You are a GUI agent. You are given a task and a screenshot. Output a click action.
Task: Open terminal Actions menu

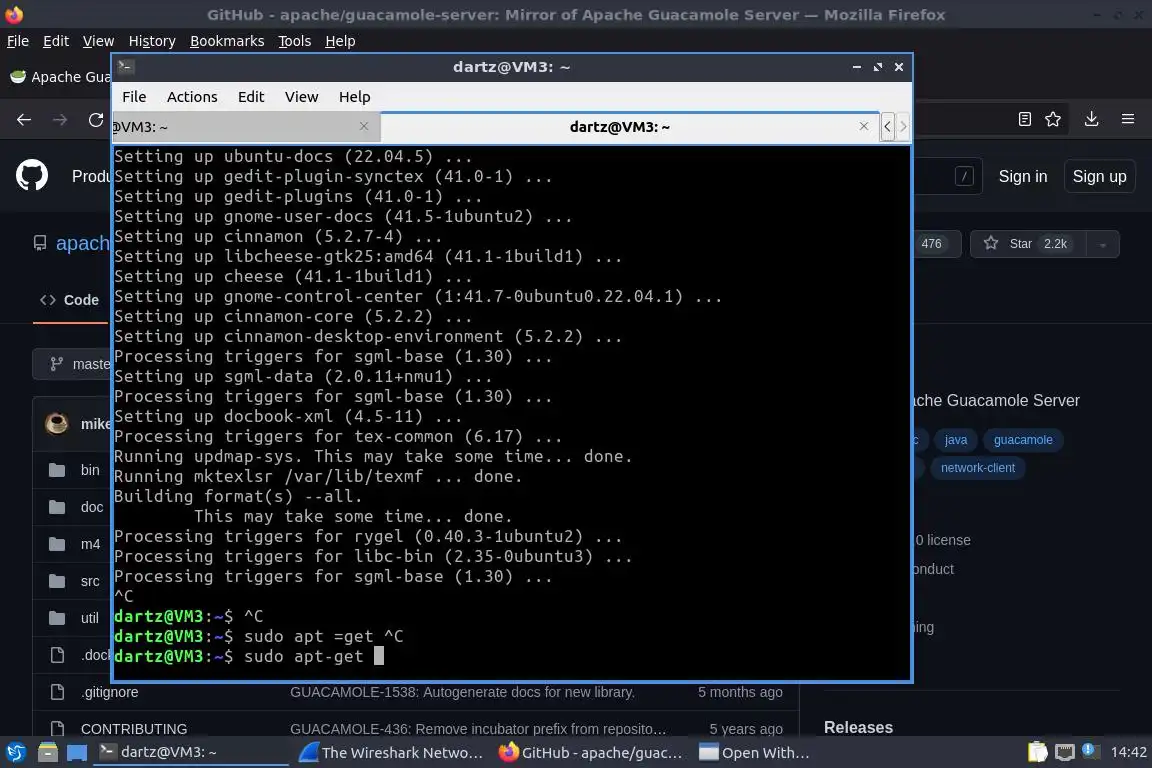pos(192,97)
